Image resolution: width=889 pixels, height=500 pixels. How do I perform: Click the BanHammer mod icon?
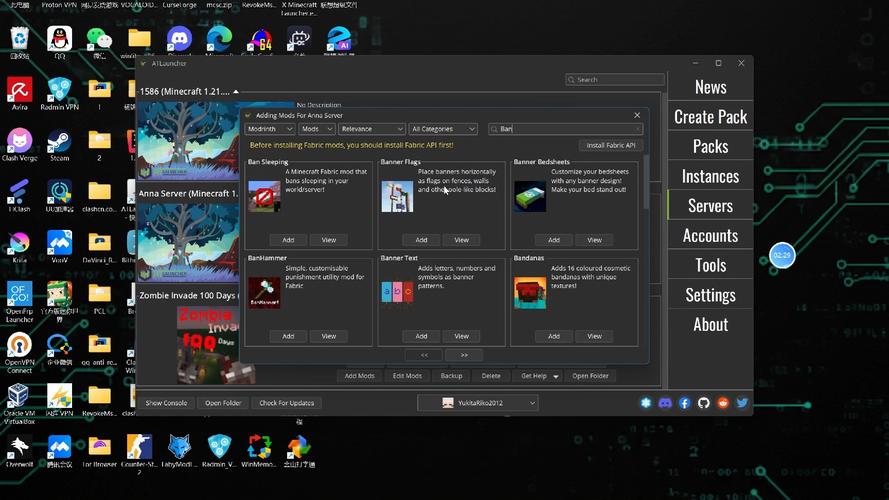pos(264,292)
